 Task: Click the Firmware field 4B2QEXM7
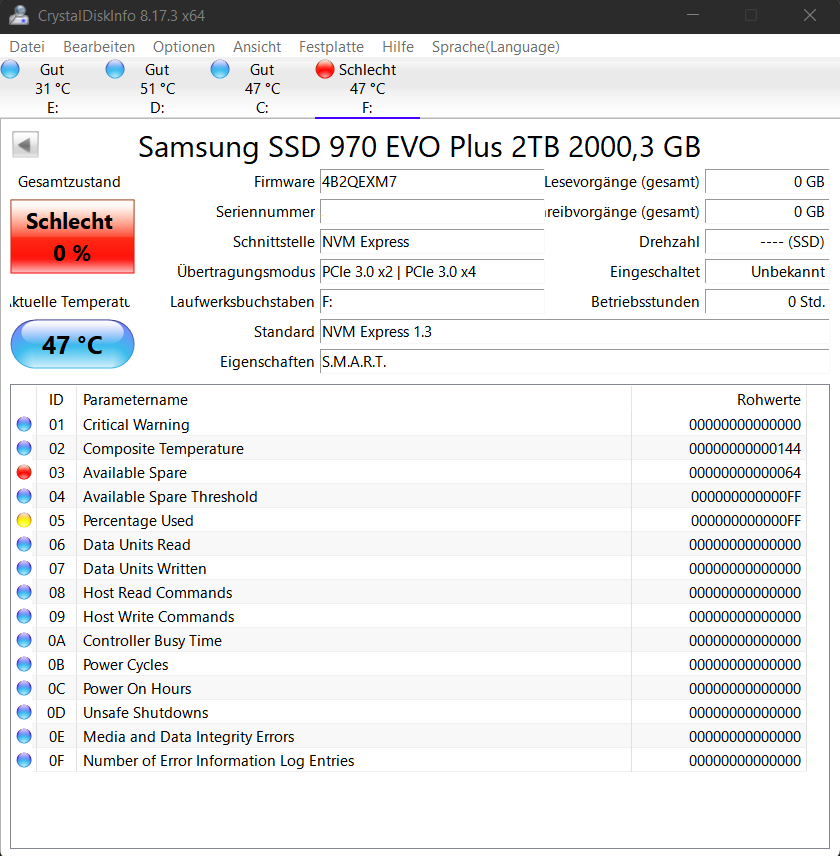click(x=432, y=182)
